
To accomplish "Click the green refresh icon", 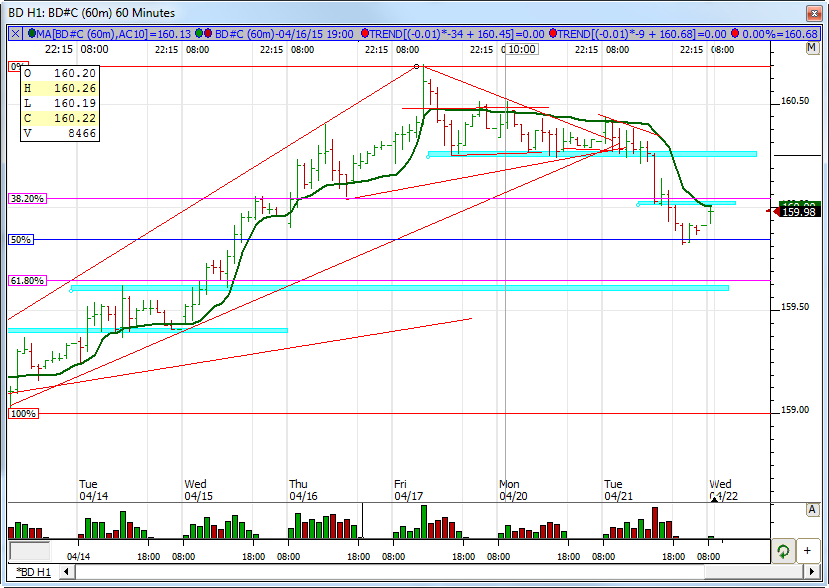I will pos(783,551).
